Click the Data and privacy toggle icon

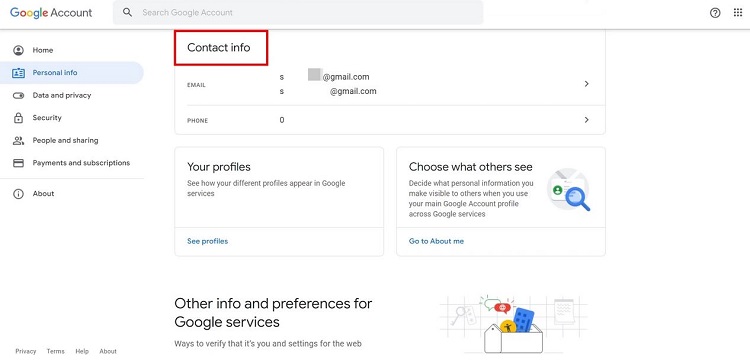click(18, 96)
